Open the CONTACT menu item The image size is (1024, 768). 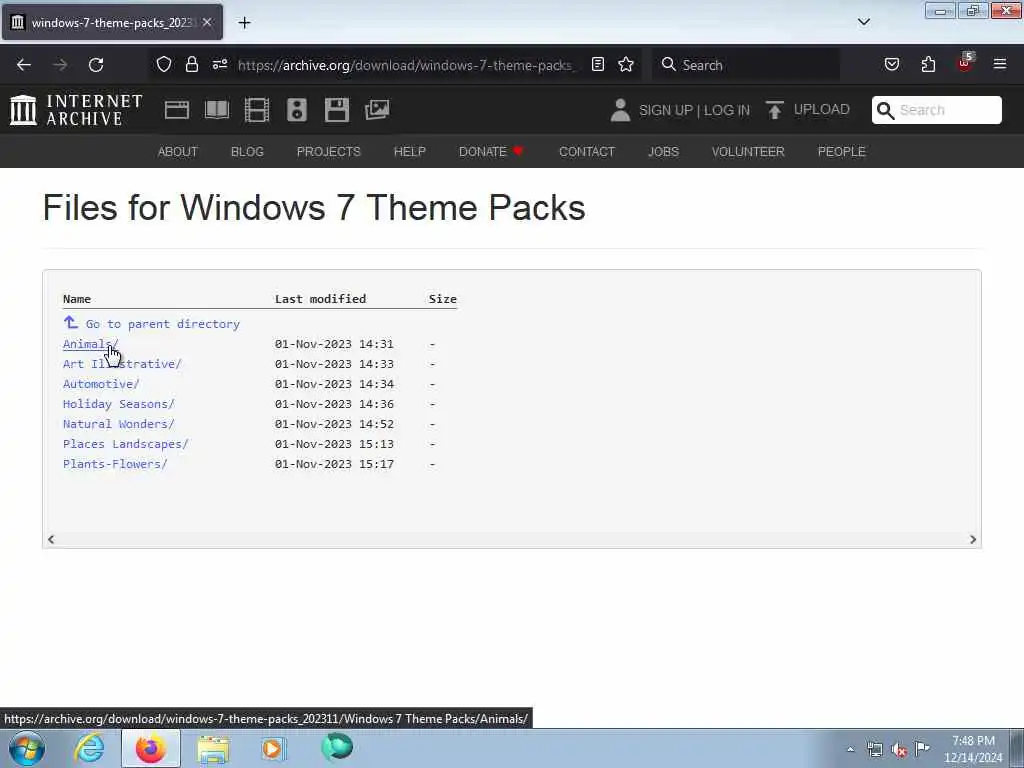click(x=586, y=152)
